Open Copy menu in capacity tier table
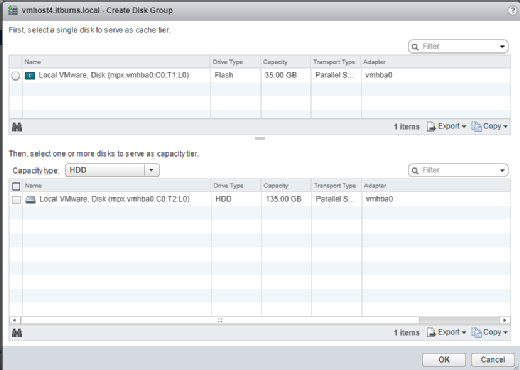This screenshot has height=370, width=520. coord(489,332)
